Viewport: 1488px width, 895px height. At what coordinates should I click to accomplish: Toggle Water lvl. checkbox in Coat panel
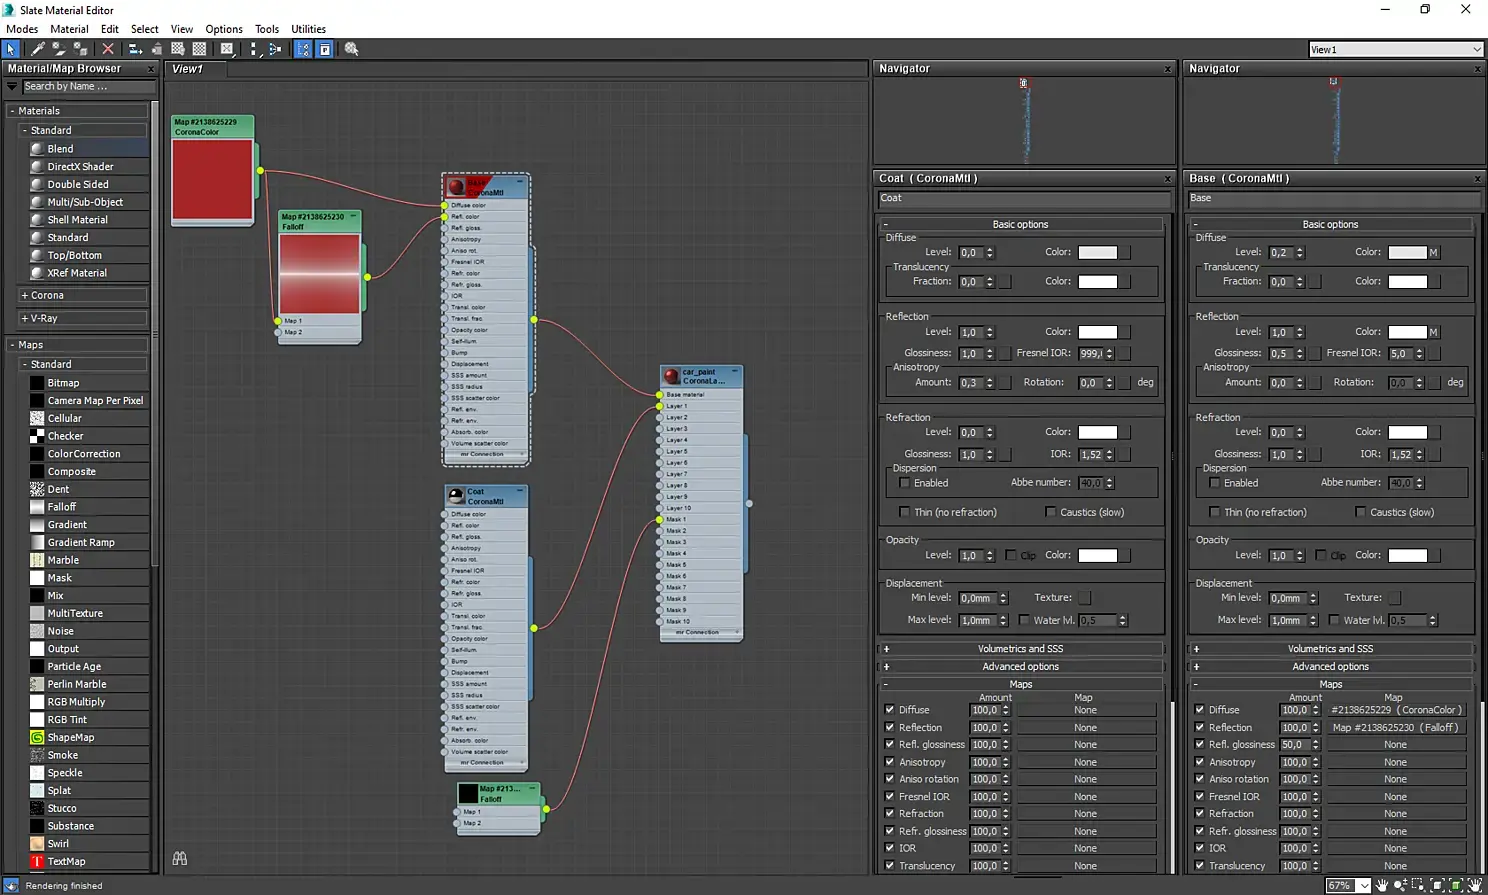[1024, 620]
